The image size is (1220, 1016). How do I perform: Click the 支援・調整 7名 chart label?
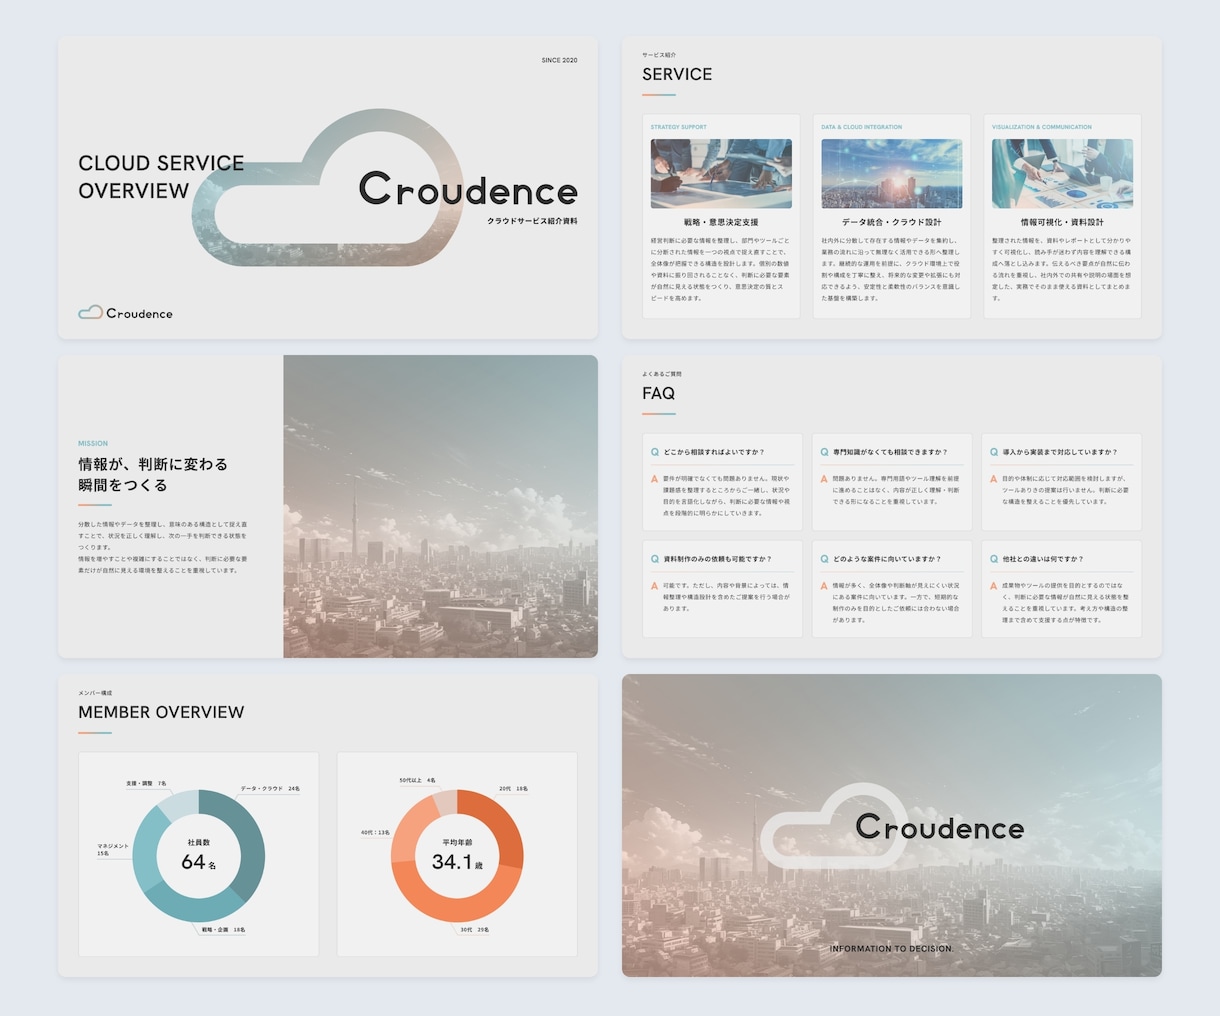tap(146, 784)
